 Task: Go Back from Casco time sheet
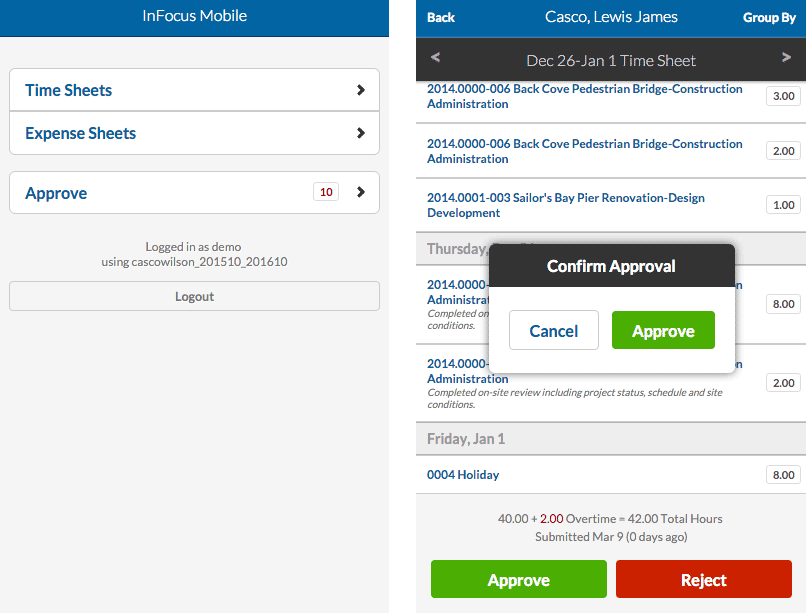pyautogui.click(x=441, y=17)
